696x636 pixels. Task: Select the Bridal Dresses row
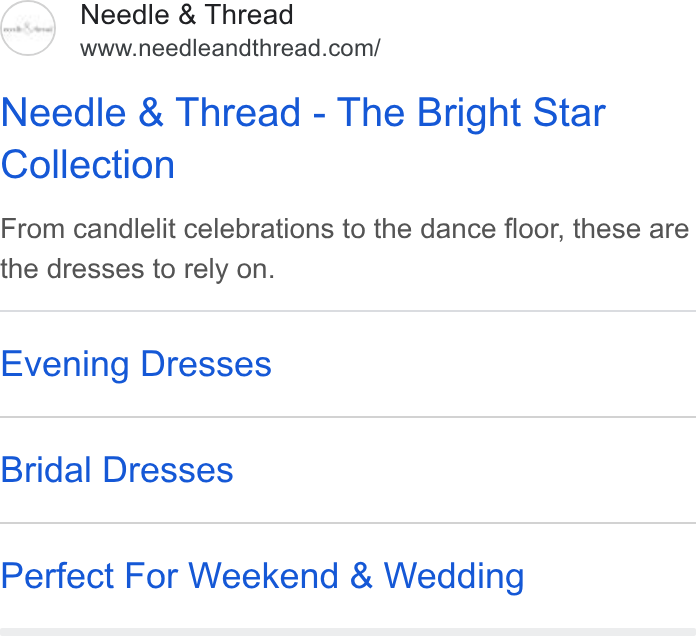pyautogui.click(x=348, y=470)
